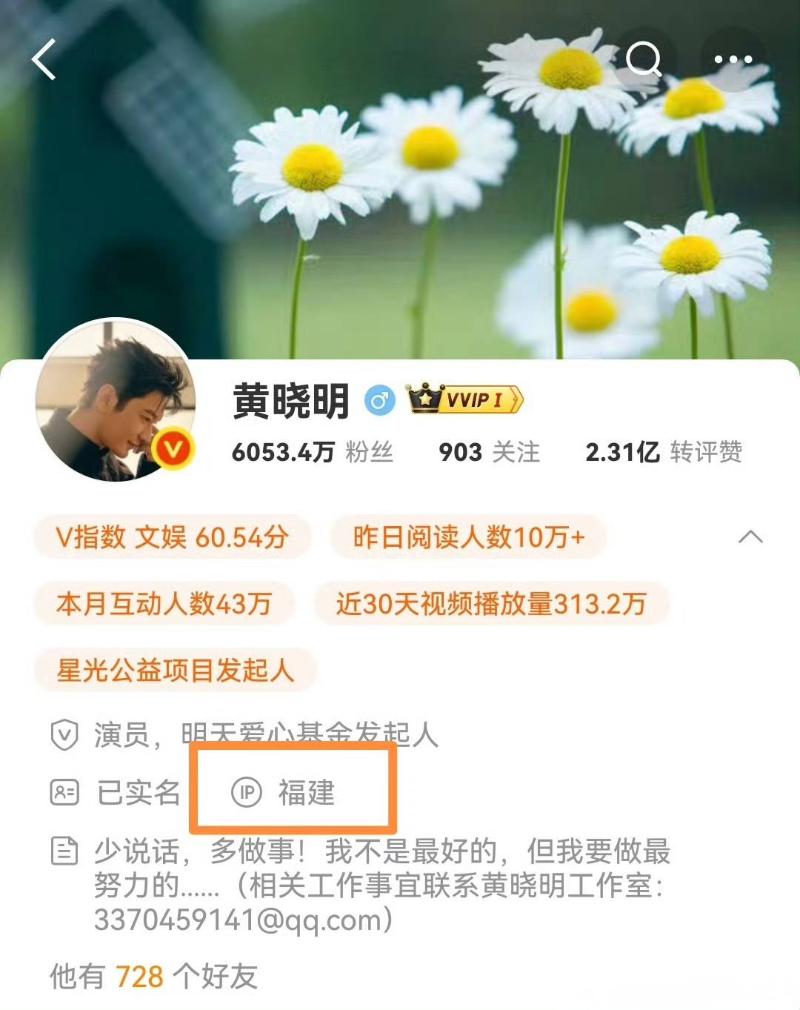Collapse the stats tags with chevron
This screenshot has width=800, height=1010.
click(x=750, y=537)
